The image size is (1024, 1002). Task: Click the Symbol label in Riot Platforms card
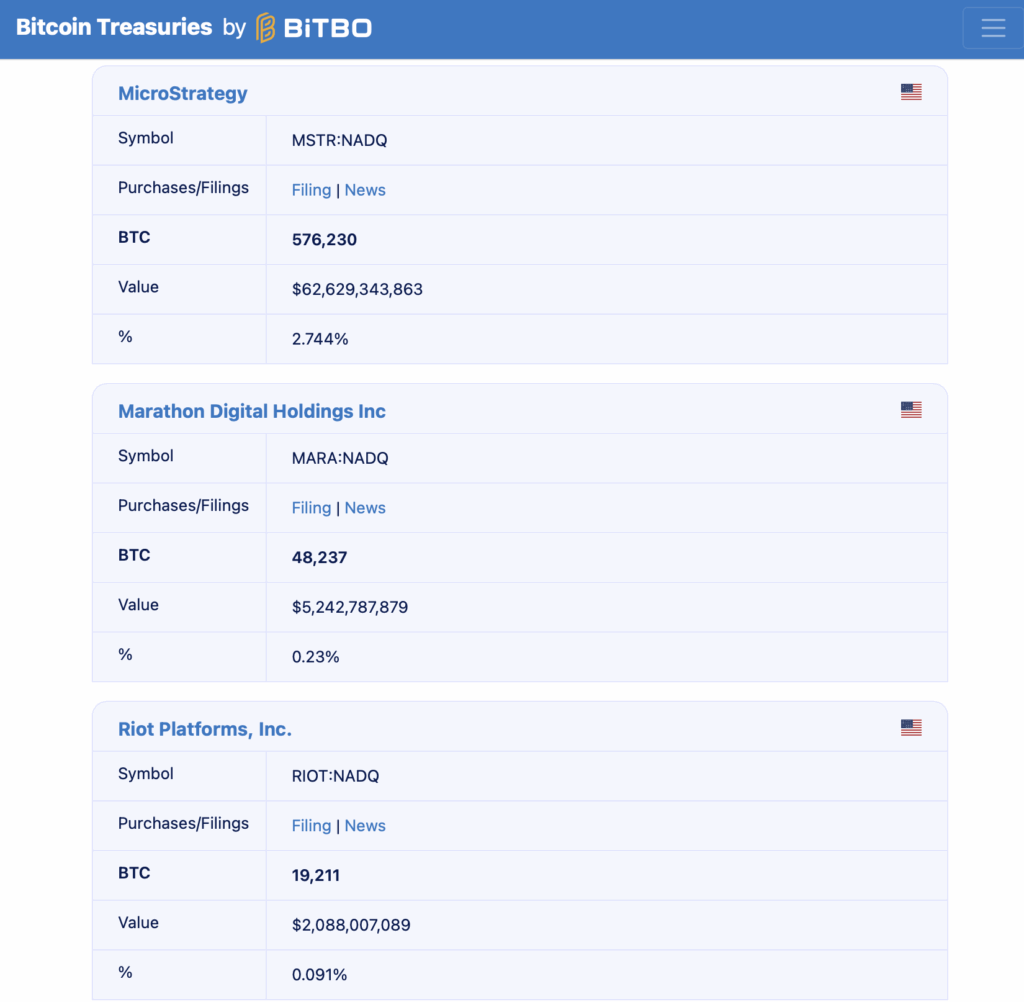tap(146, 773)
